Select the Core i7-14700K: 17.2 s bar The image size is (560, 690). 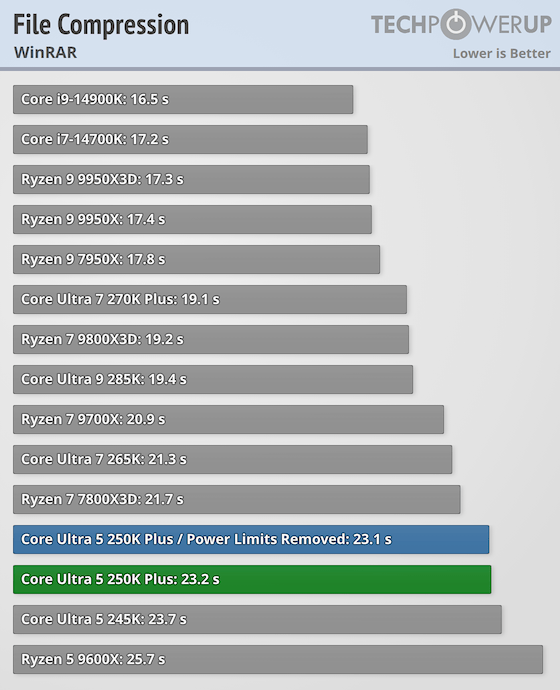pos(190,139)
